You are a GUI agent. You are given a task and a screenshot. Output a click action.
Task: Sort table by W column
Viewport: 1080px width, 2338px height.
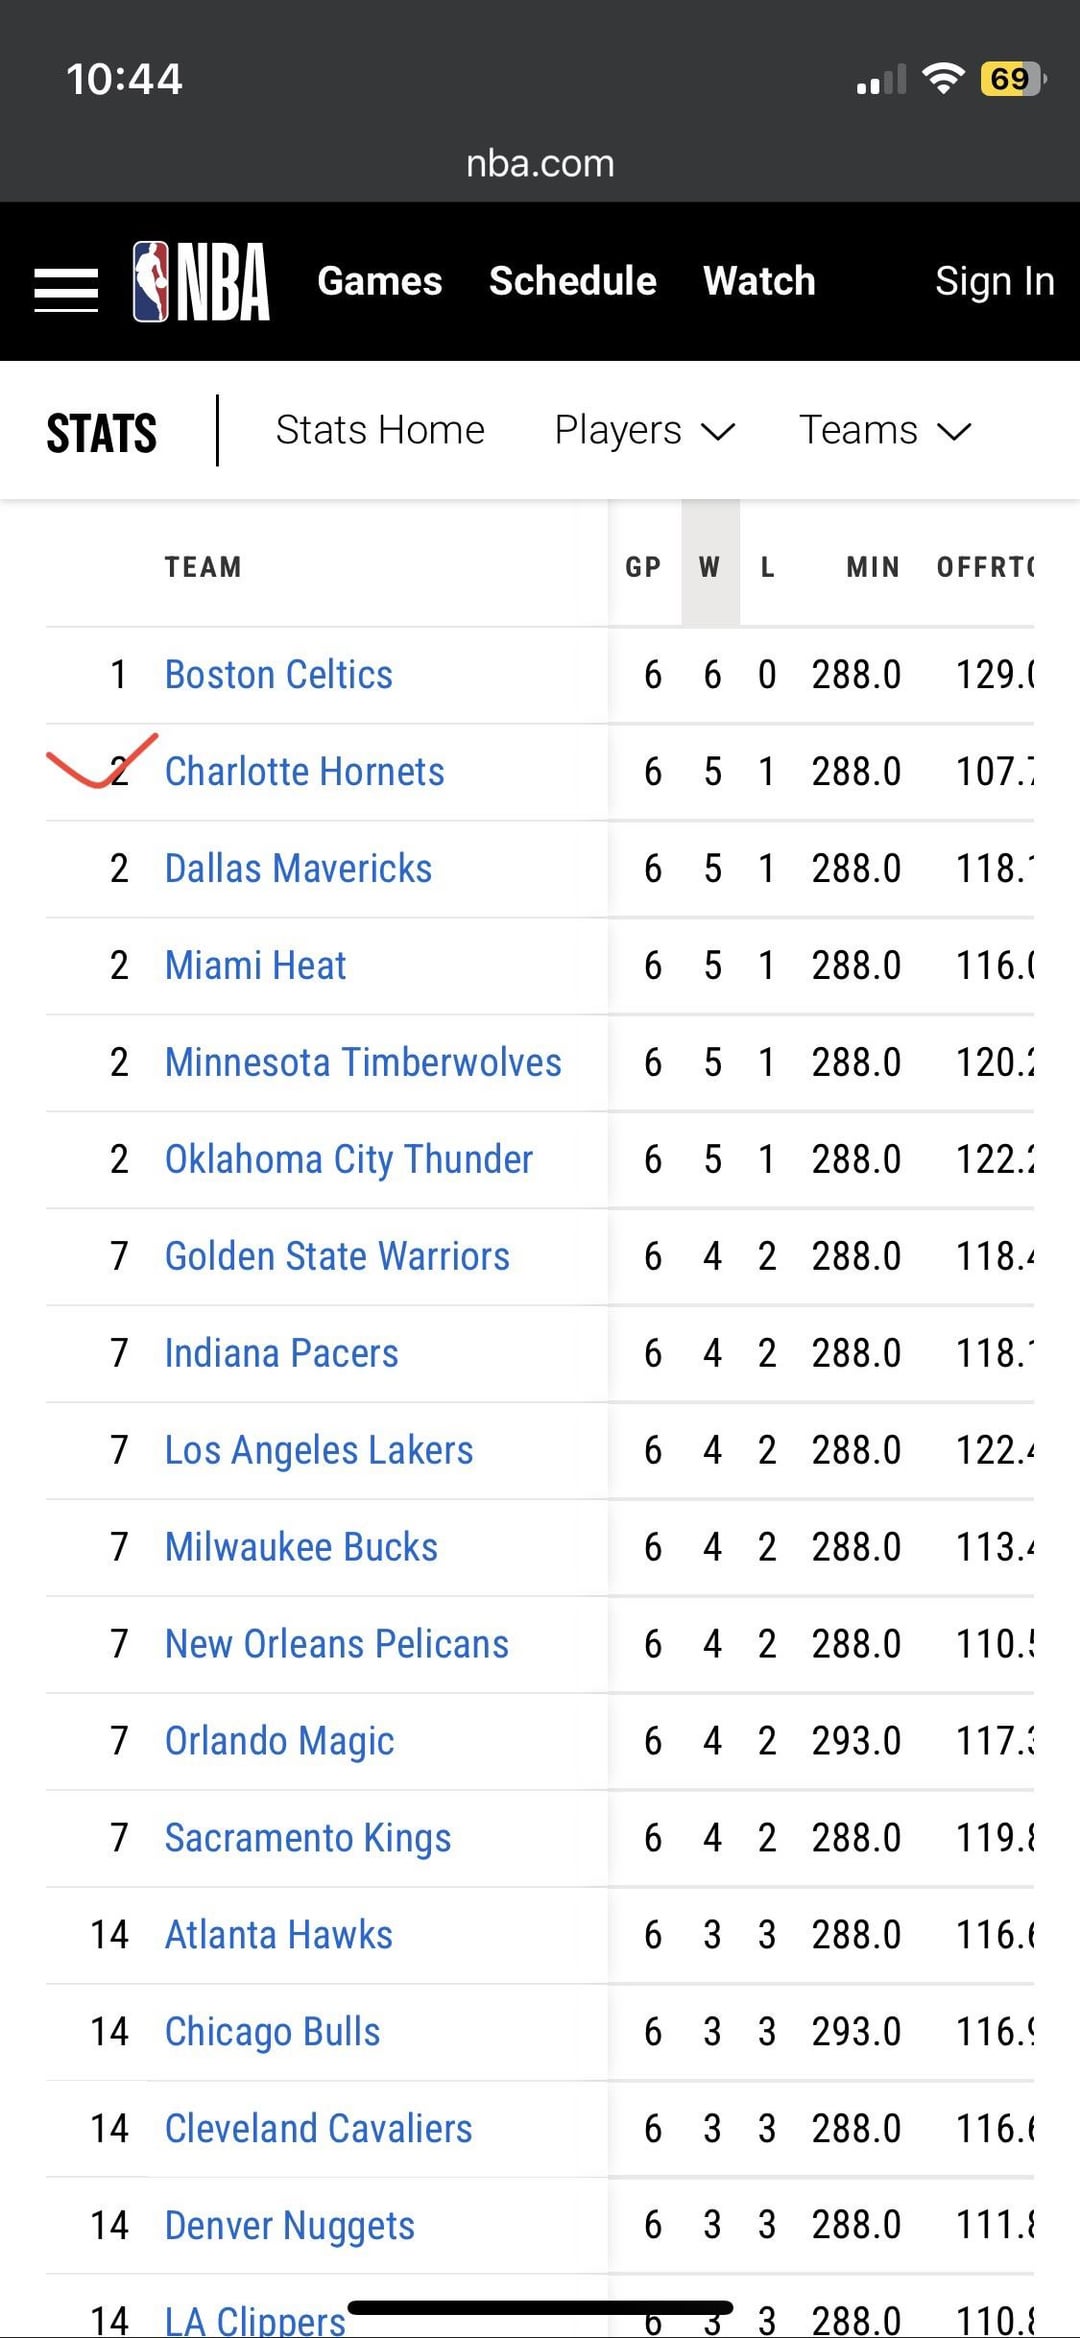click(710, 567)
